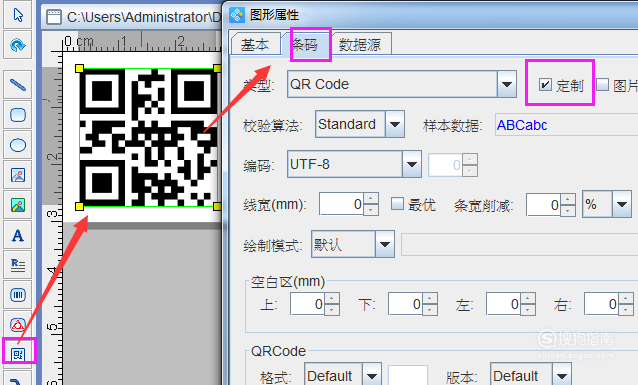This screenshot has width=638, height=385.
Task: Select the blue picture insert tool
Action: tap(17, 175)
